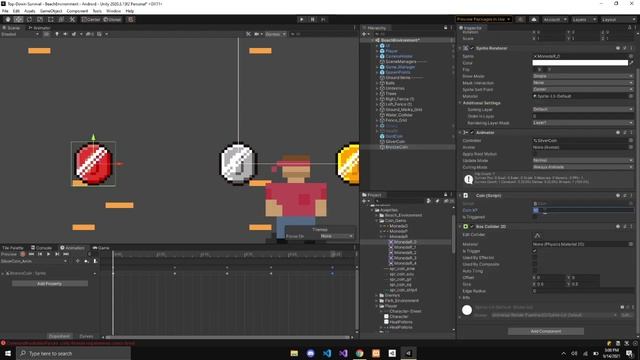Select the Hand tool in toolbar
This screenshot has width=640, height=360.
(x=8, y=19)
